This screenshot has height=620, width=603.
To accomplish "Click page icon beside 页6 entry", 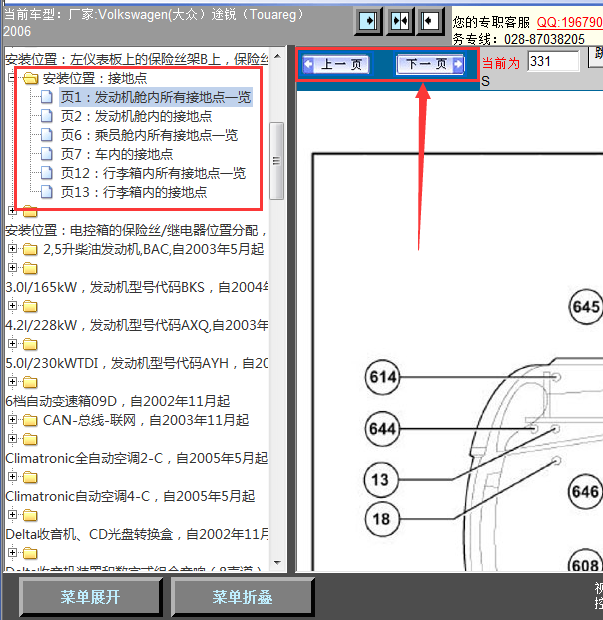I will pos(47,135).
